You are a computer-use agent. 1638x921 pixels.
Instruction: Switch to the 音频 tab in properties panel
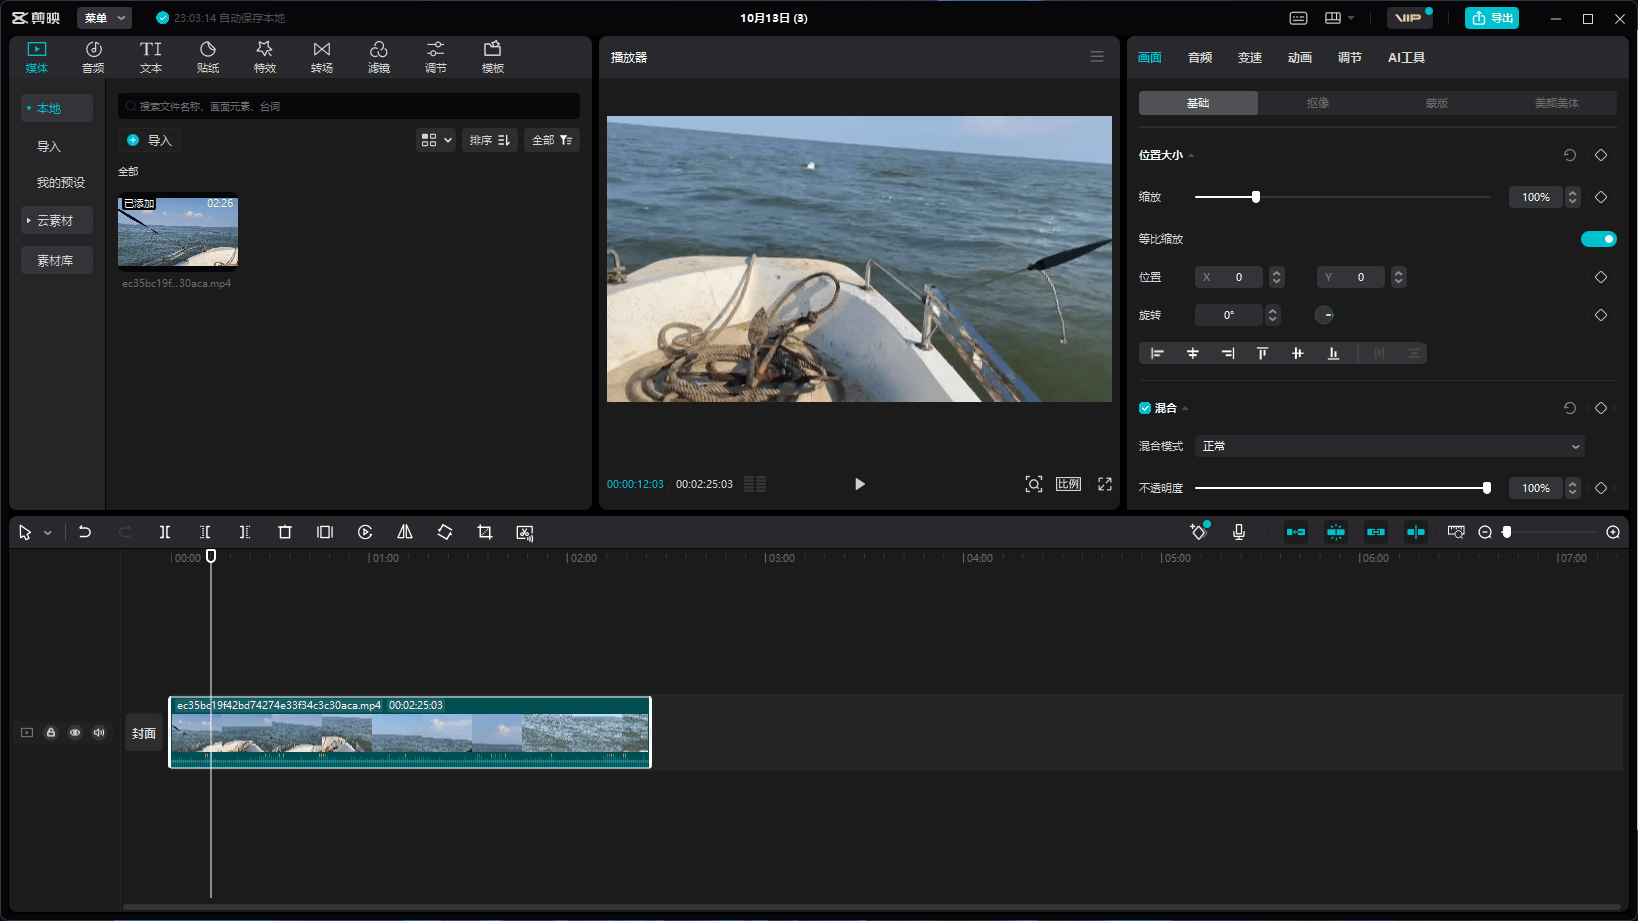1200,58
